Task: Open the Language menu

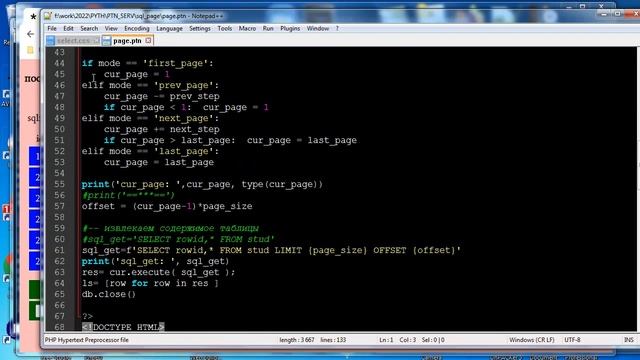Action: (x=169, y=29)
